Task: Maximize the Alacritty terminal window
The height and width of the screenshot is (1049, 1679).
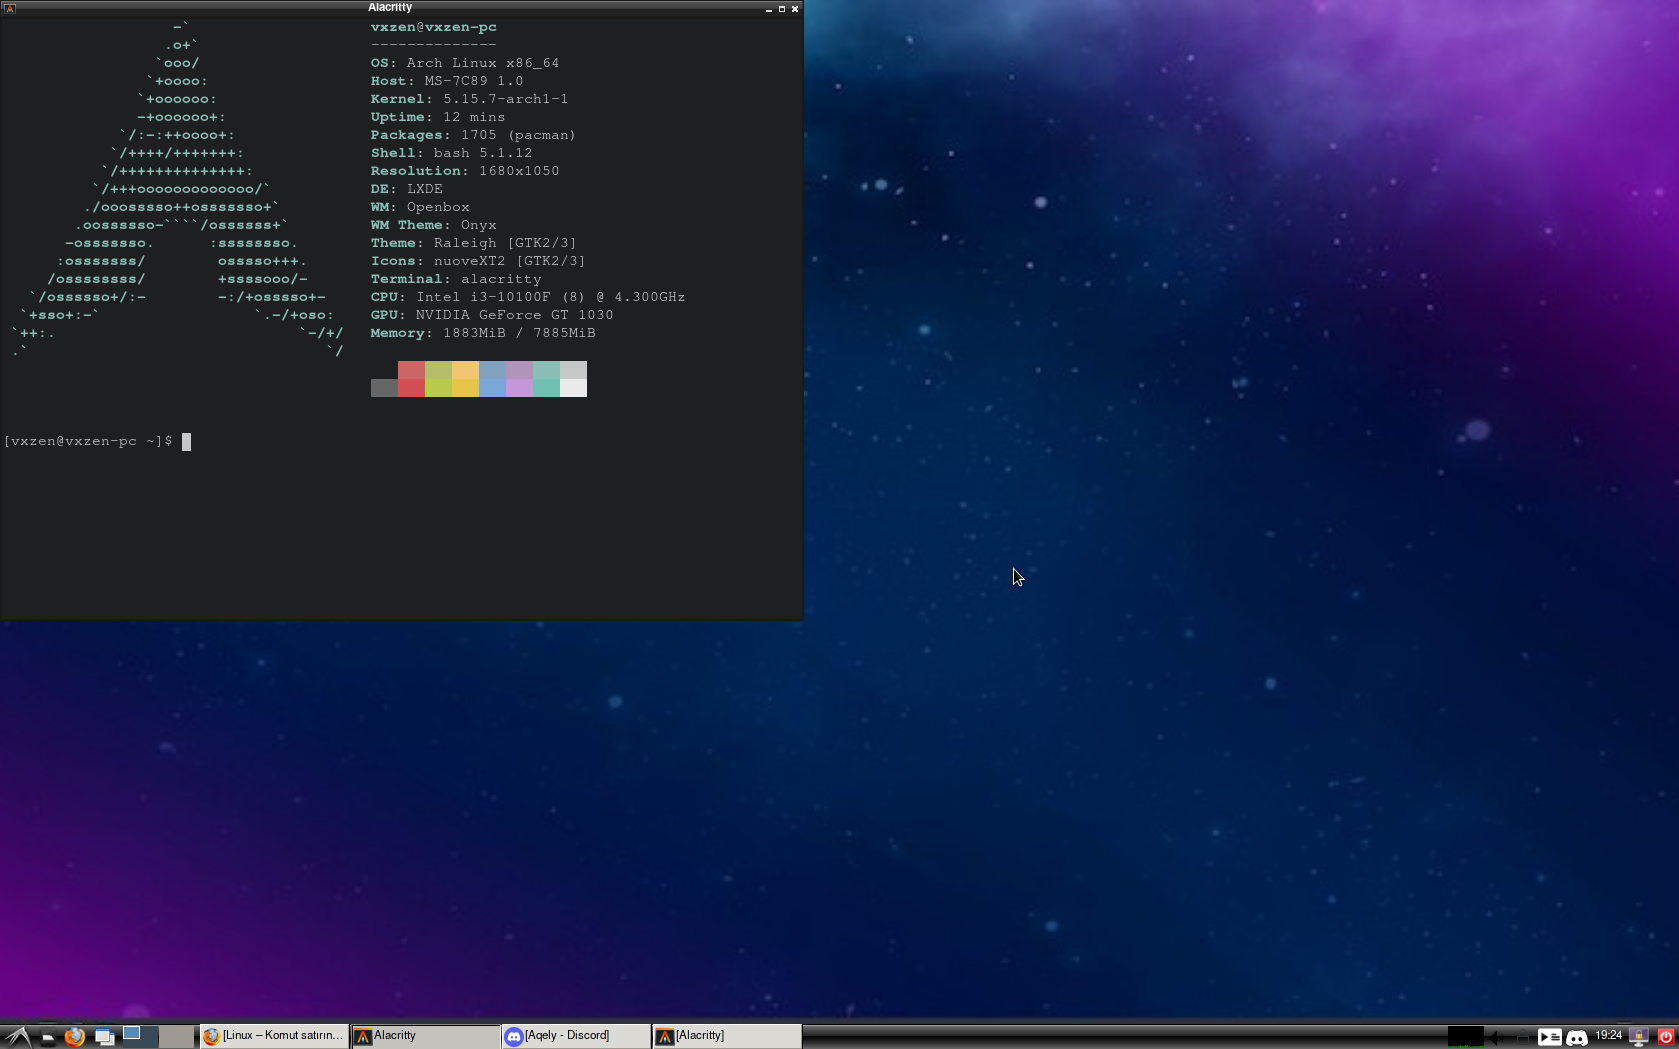Action: click(x=781, y=9)
